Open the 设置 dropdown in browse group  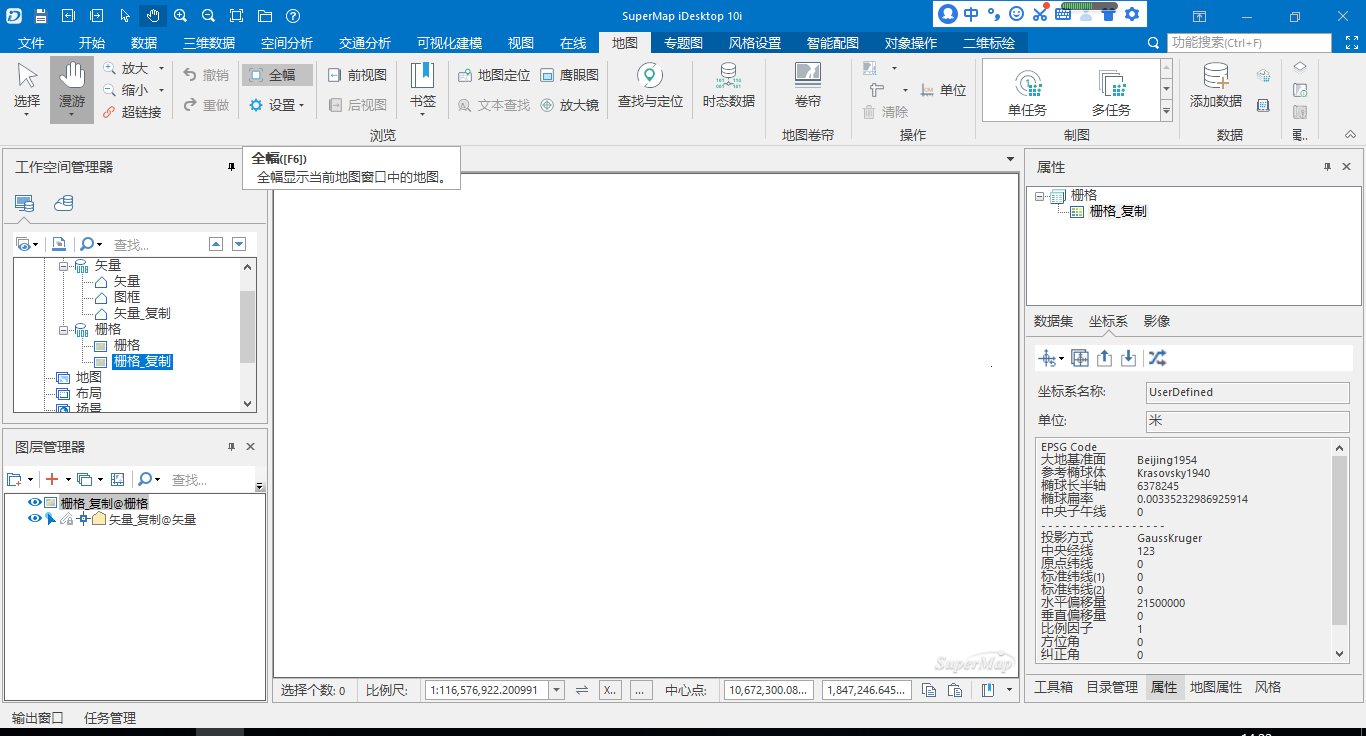tap(277, 105)
